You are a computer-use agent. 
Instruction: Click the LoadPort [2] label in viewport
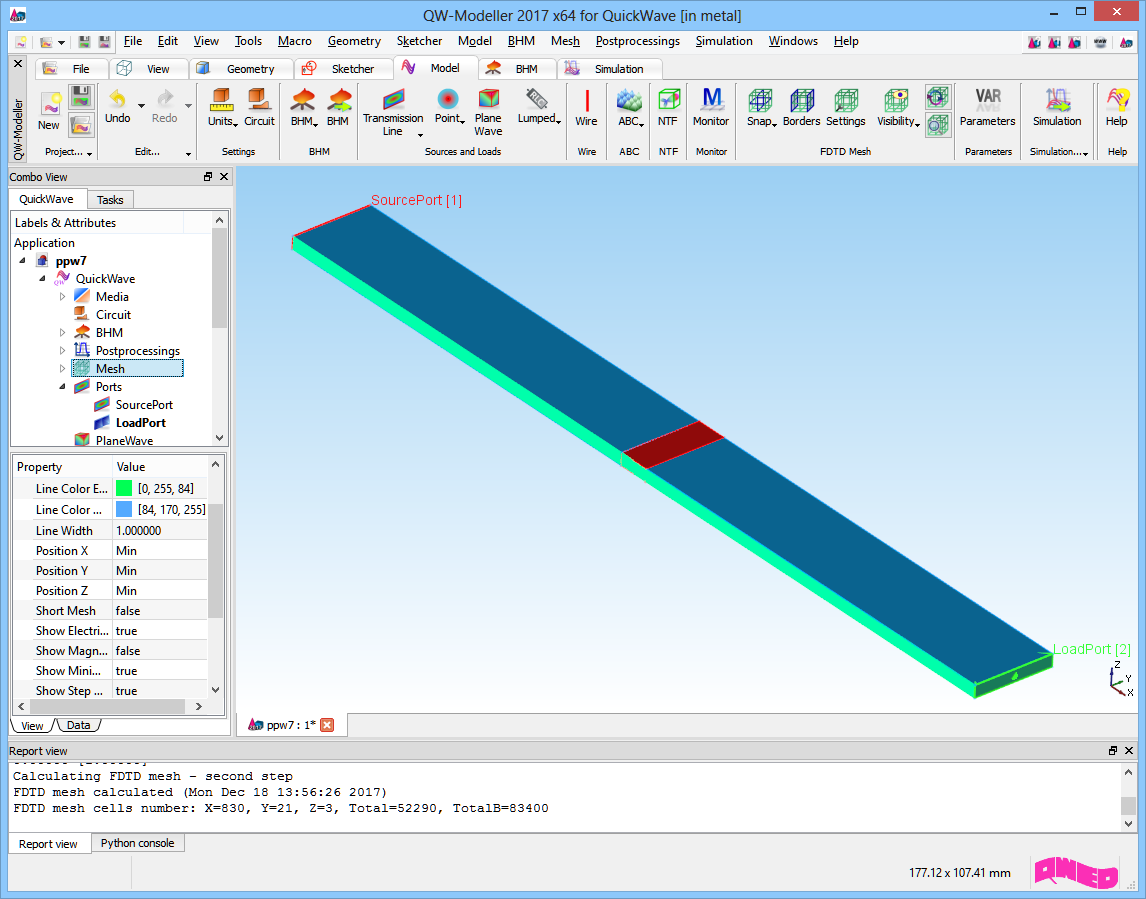pos(1092,649)
